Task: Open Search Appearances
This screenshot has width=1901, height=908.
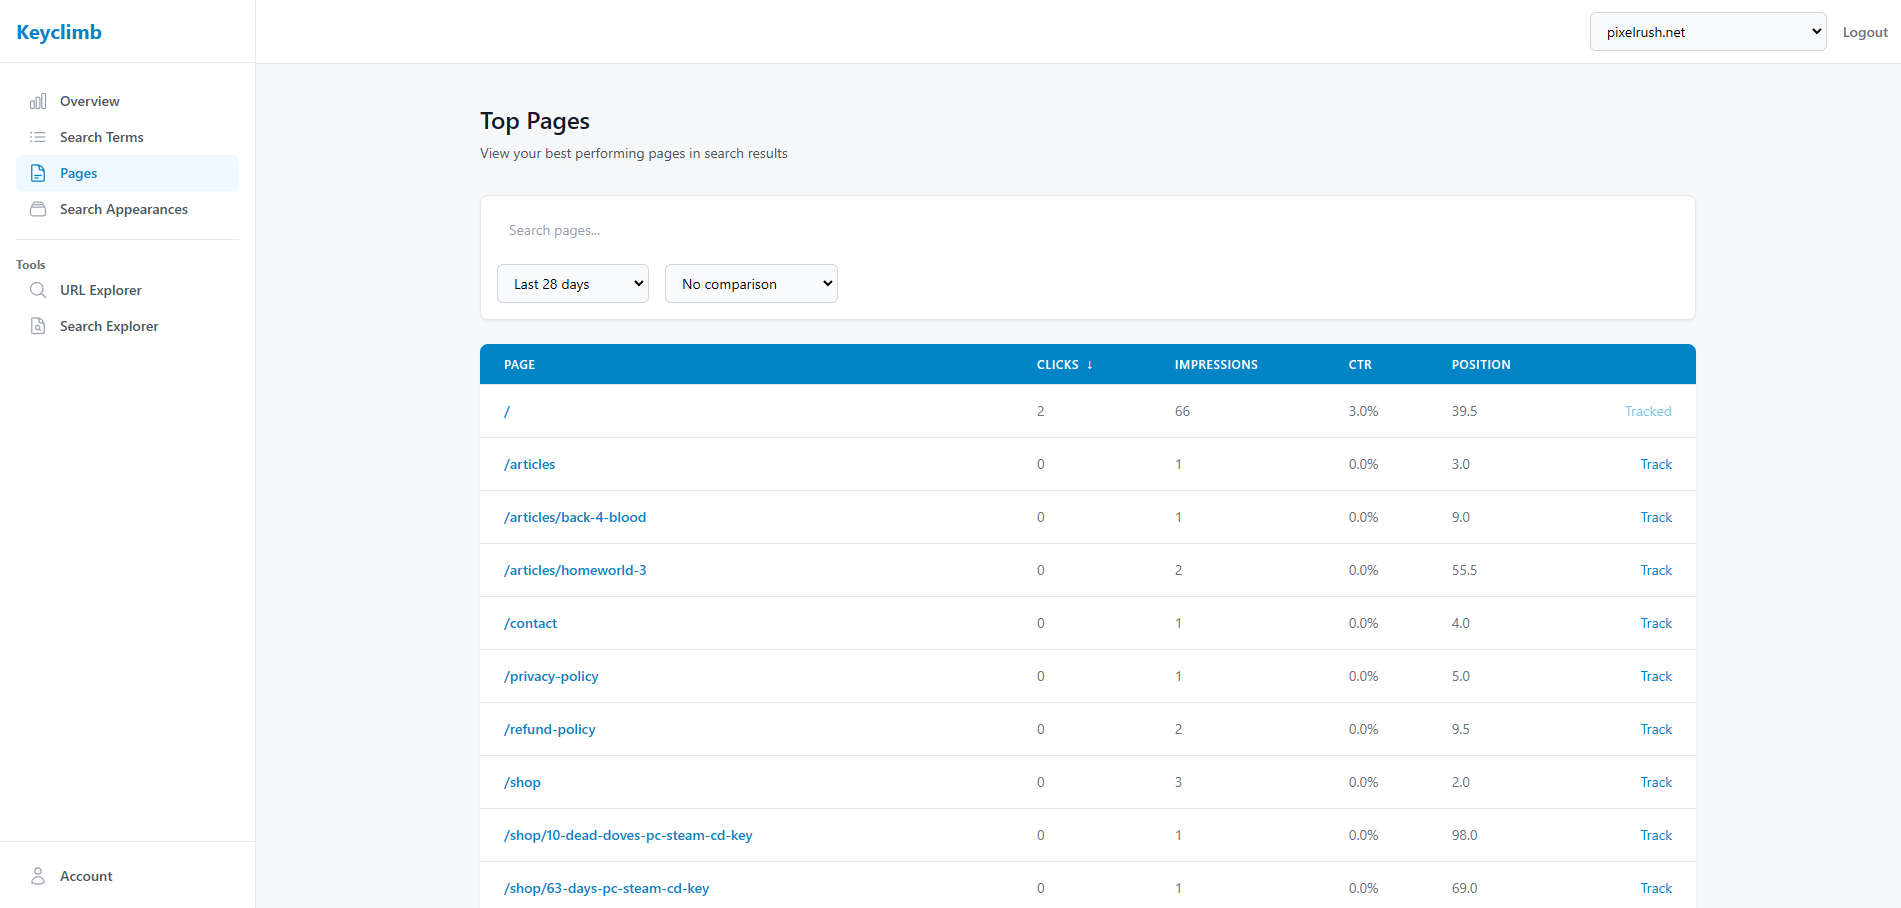Action: (x=127, y=209)
